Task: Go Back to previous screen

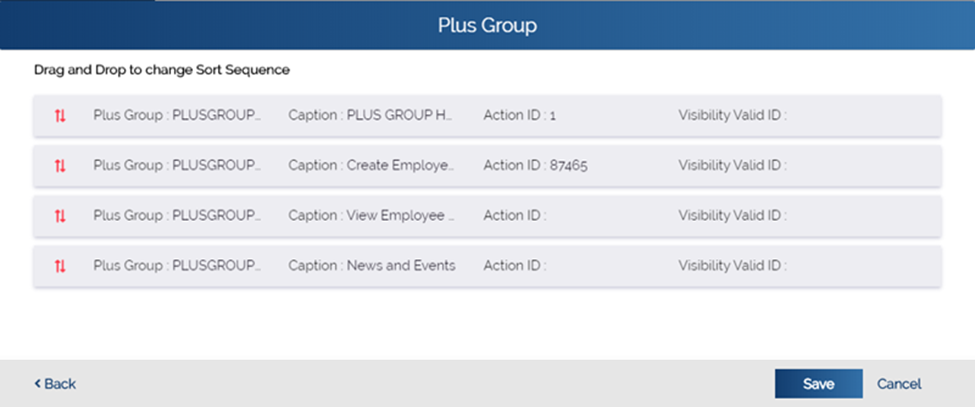Action: click(55, 384)
